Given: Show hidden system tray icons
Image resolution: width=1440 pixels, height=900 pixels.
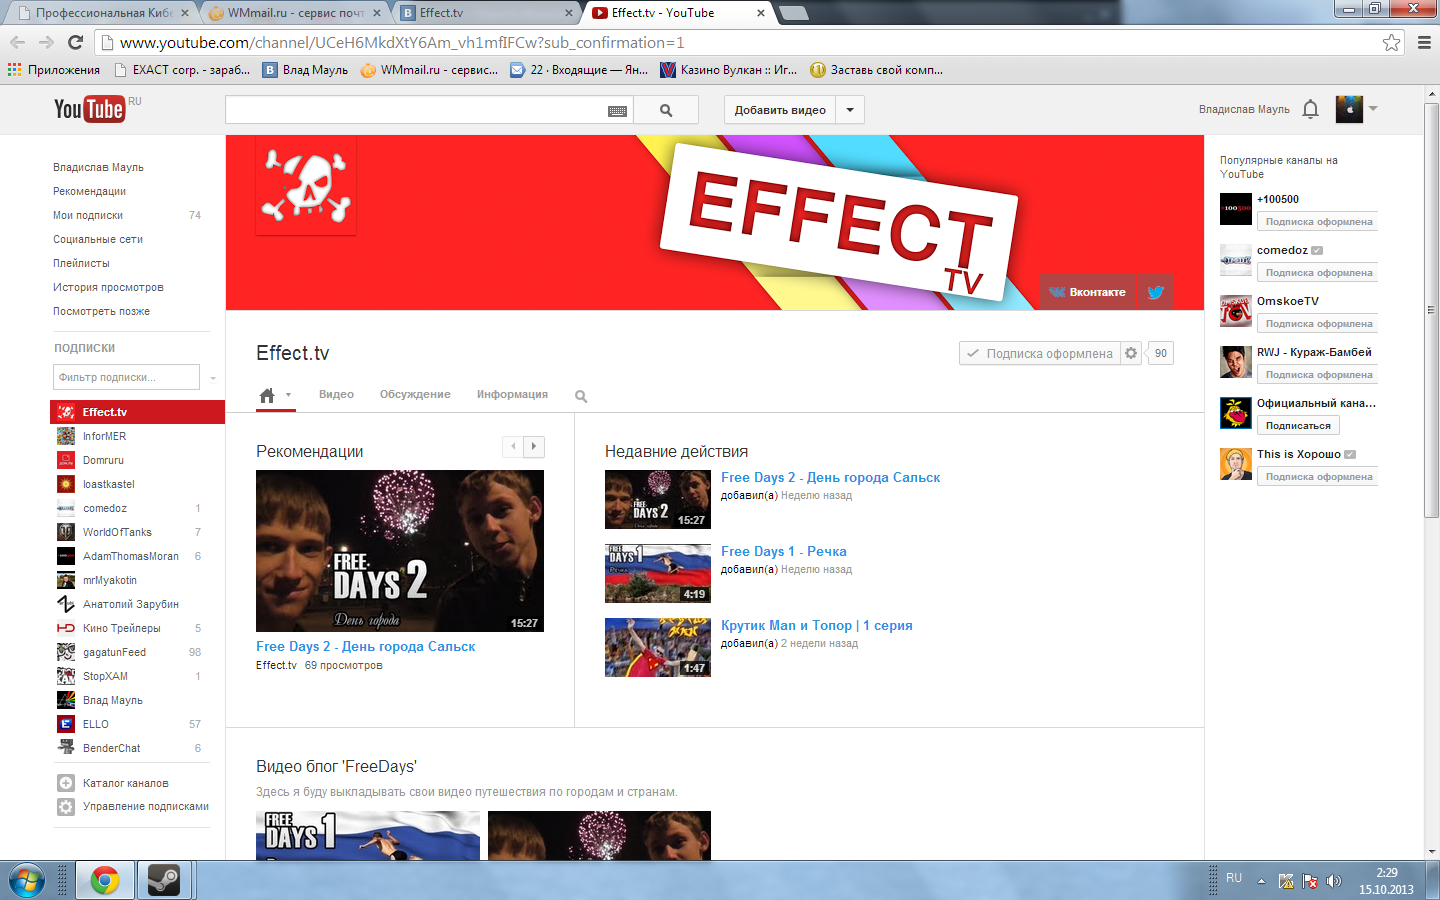Looking at the screenshot, I should [x=1261, y=881].
